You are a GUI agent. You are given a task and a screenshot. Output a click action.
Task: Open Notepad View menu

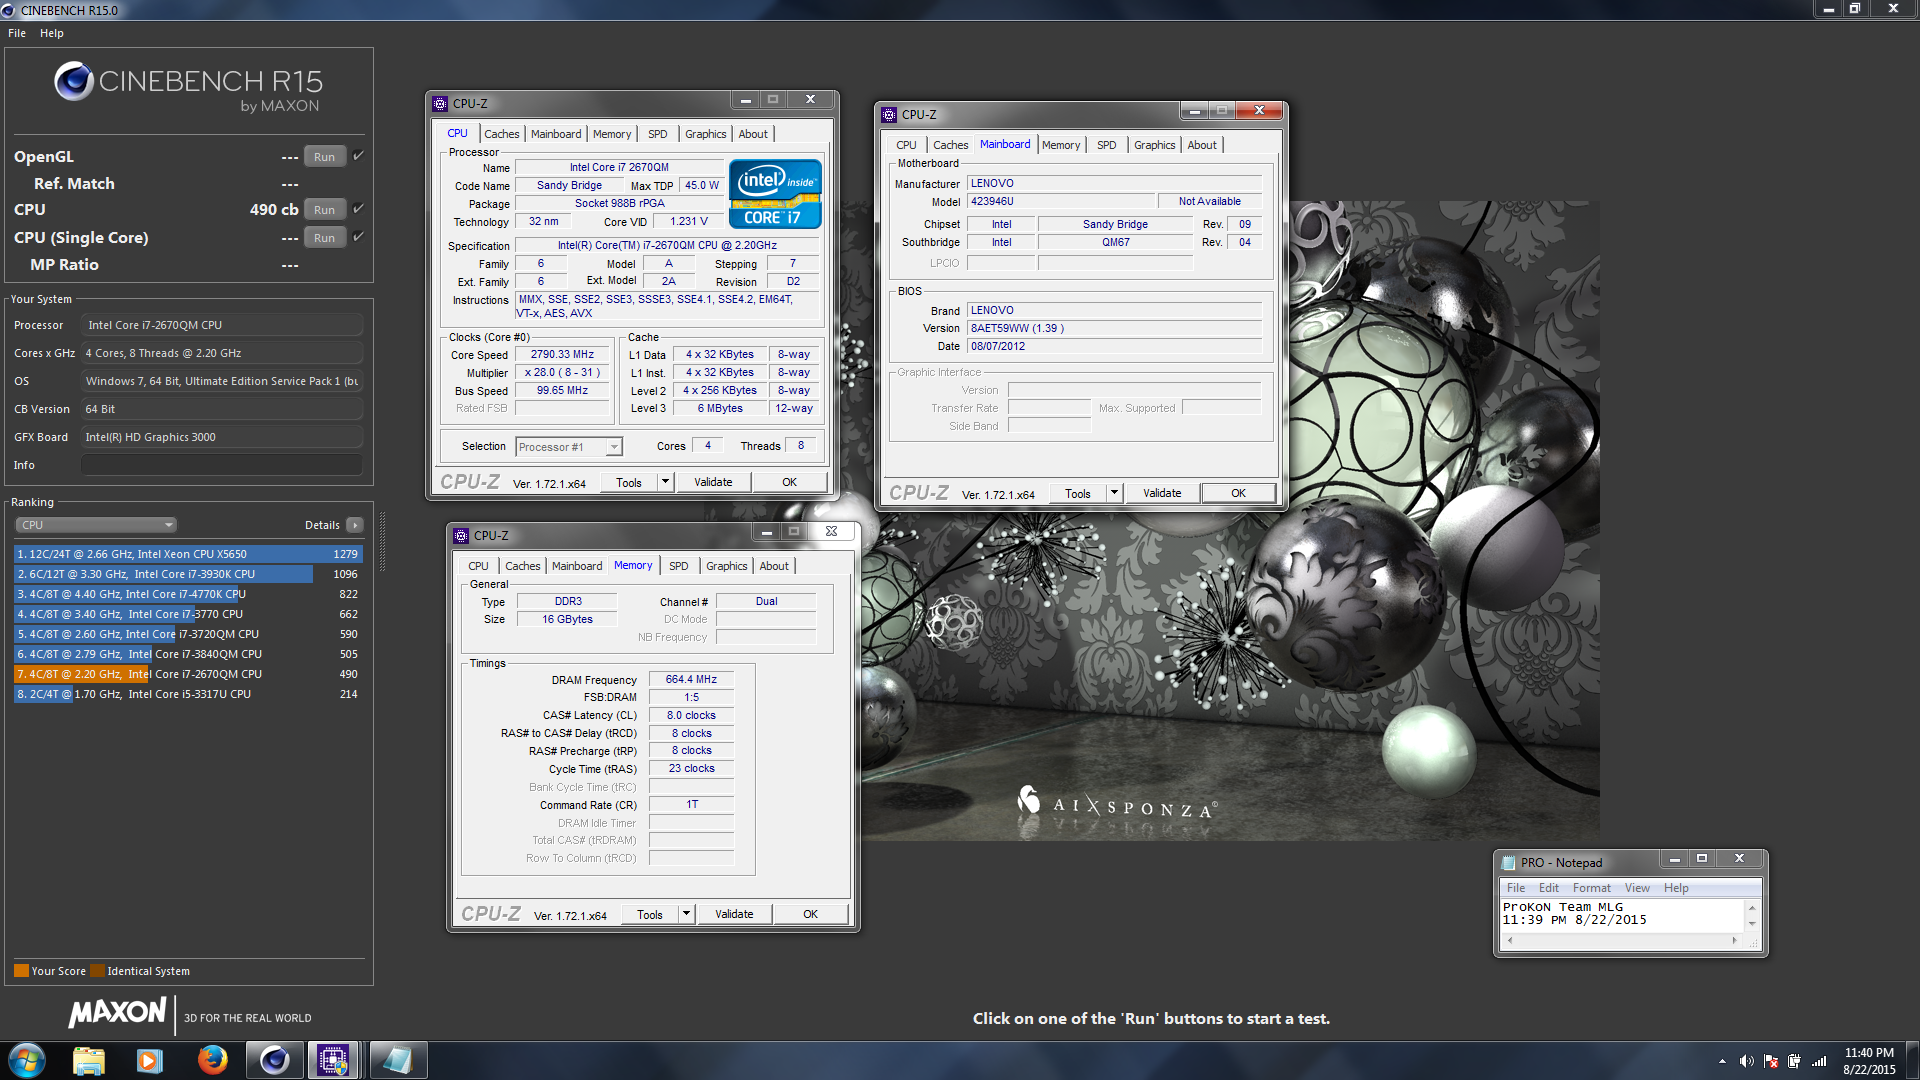(x=1637, y=888)
